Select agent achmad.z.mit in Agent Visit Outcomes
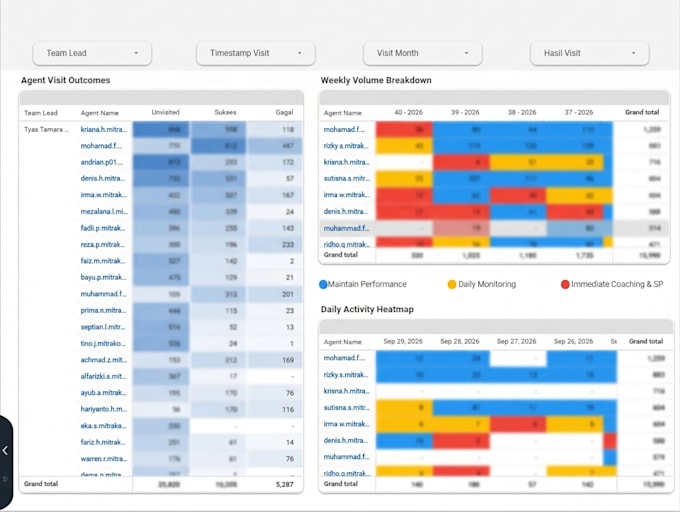 coord(104,360)
